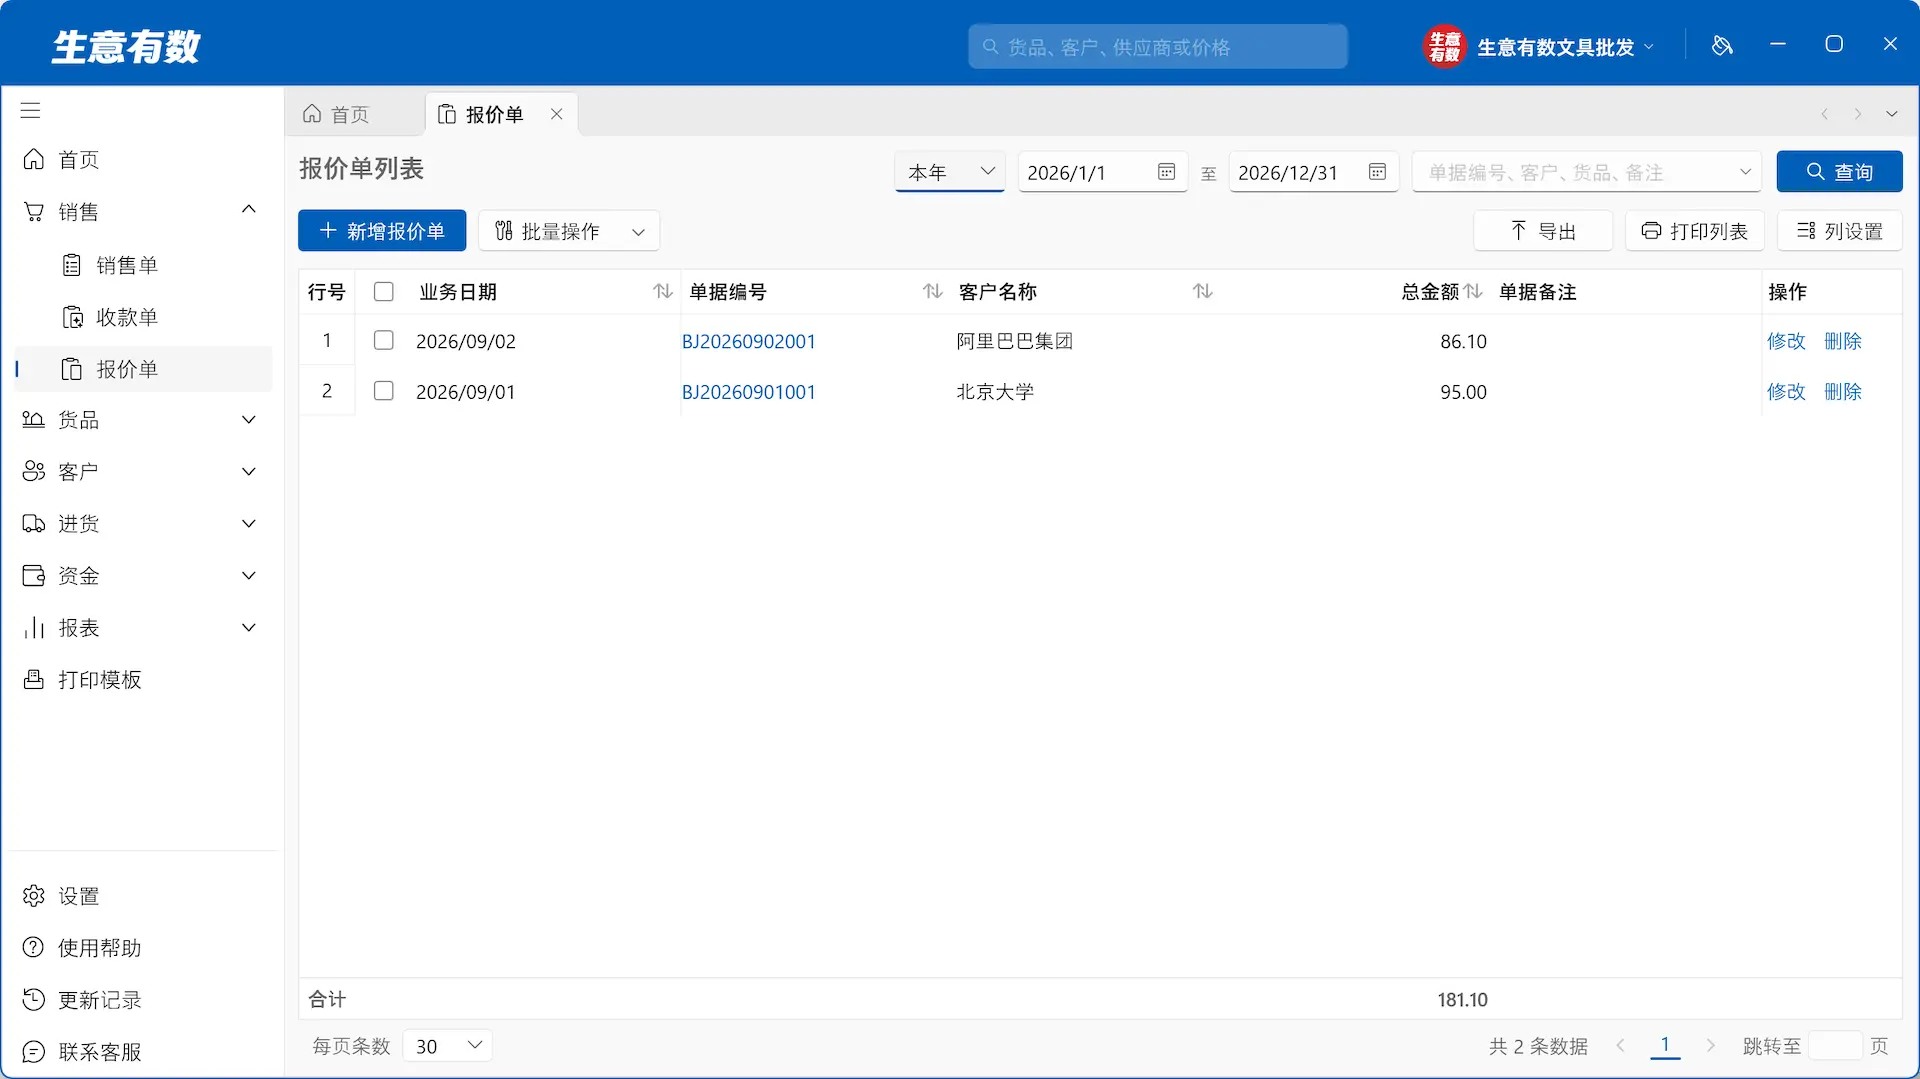Open the 批量操作 dropdown
Viewport: 1920px width, 1079px height.
tap(569, 231)
